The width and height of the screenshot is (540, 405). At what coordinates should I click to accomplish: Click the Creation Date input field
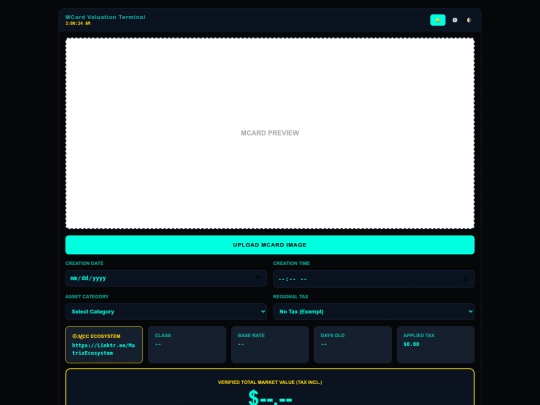166,278
